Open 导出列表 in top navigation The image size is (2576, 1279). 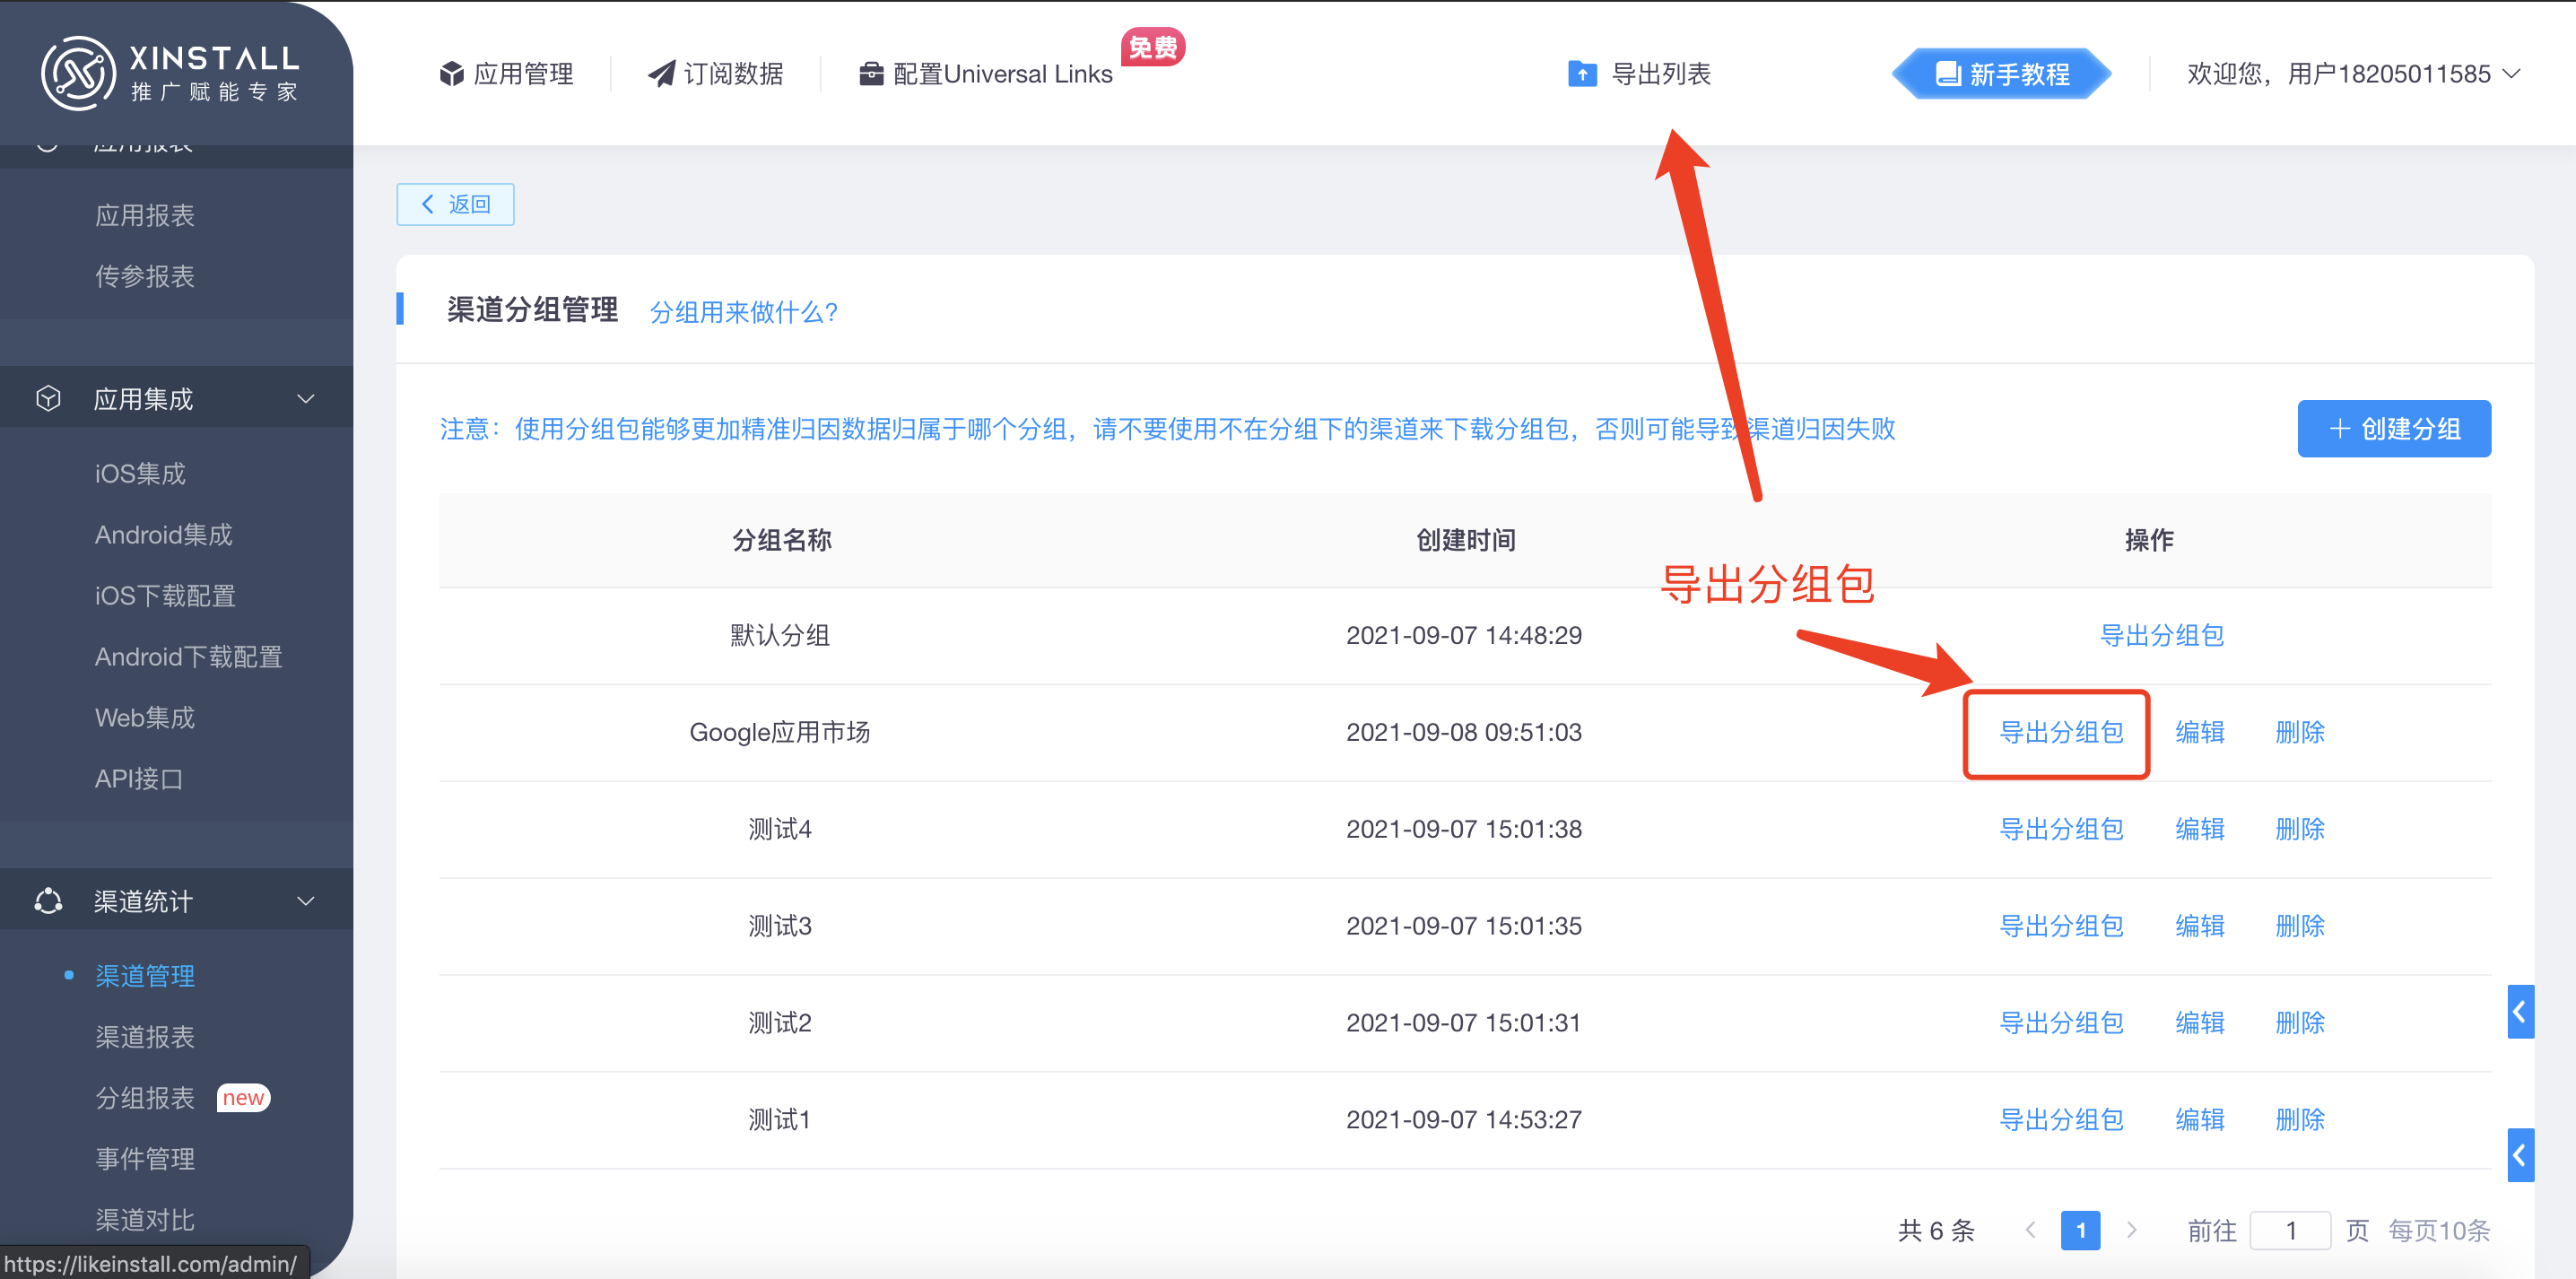coord(1640,73)
